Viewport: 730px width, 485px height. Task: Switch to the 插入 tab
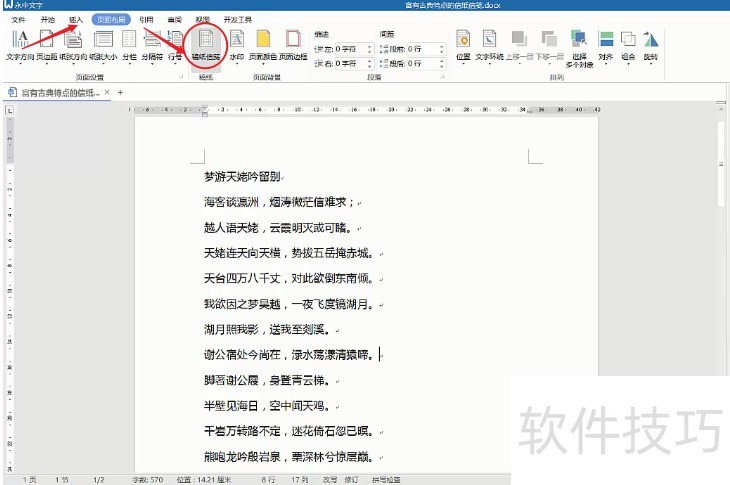75,20
